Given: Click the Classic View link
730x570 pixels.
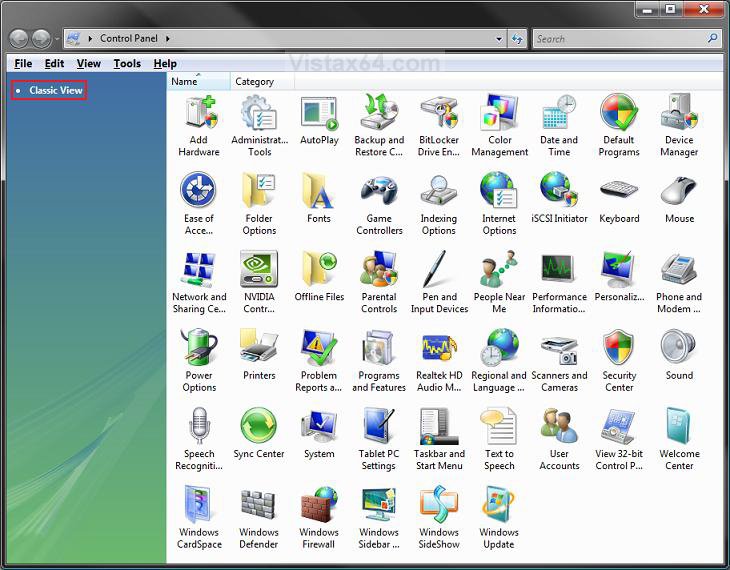Looking at the screenshot, I should point(56,90).
